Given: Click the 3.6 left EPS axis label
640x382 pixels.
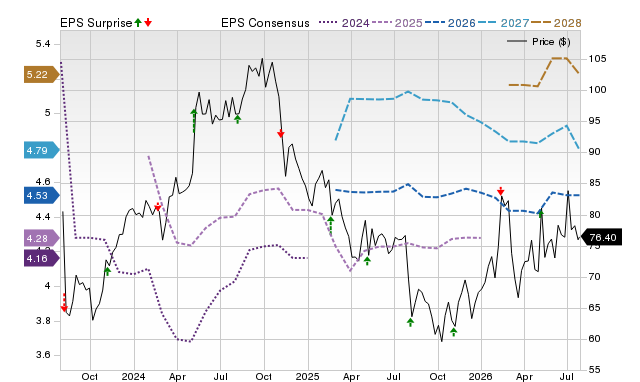Looking at the screenshot, I should point(43,355).
